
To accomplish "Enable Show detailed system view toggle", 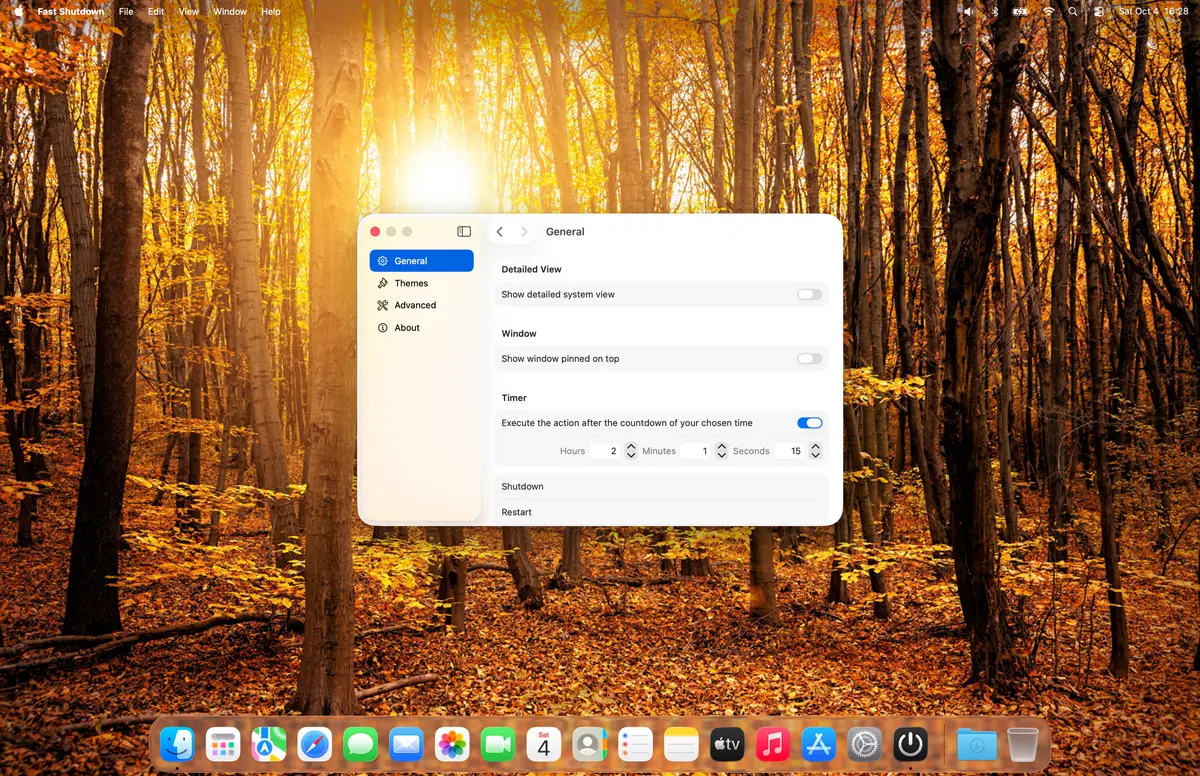I will [x=809, y=295].
